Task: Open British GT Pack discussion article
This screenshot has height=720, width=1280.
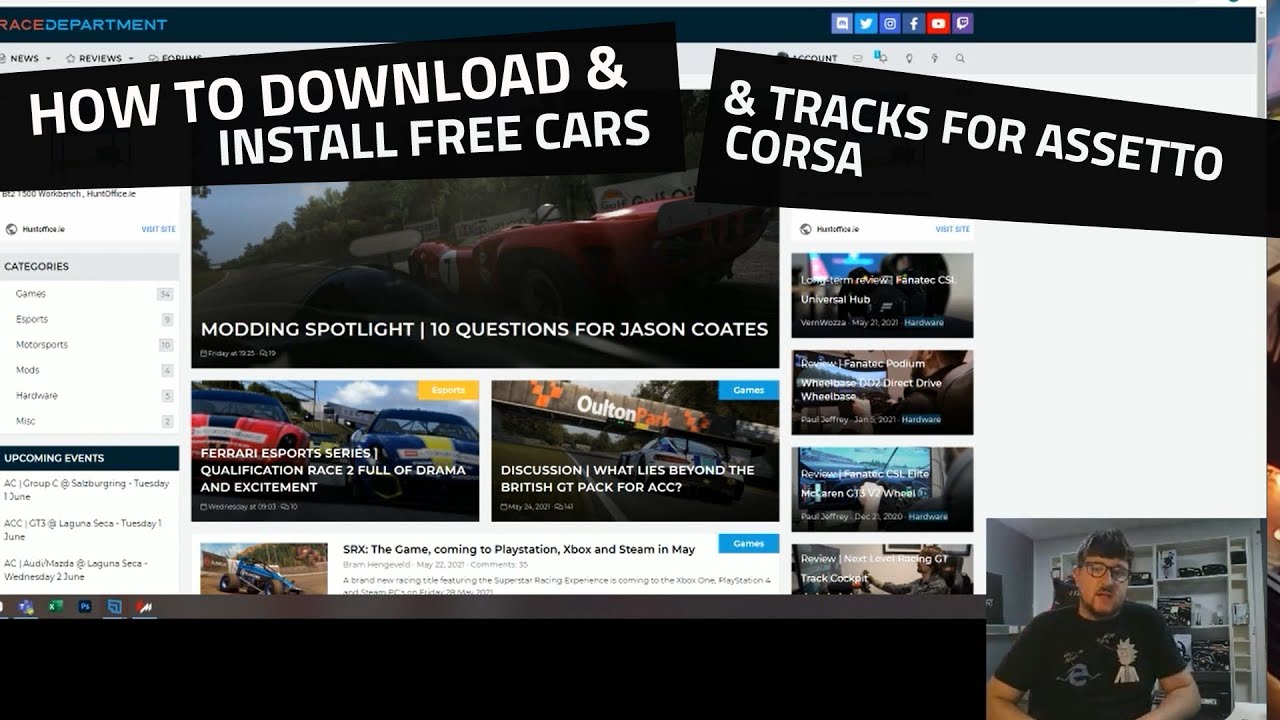Action: [x=628, y=478]
